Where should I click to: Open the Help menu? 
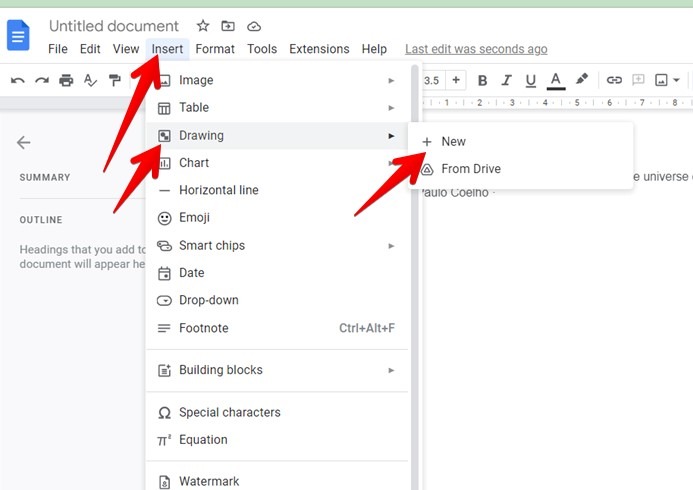tap(374, 49)
